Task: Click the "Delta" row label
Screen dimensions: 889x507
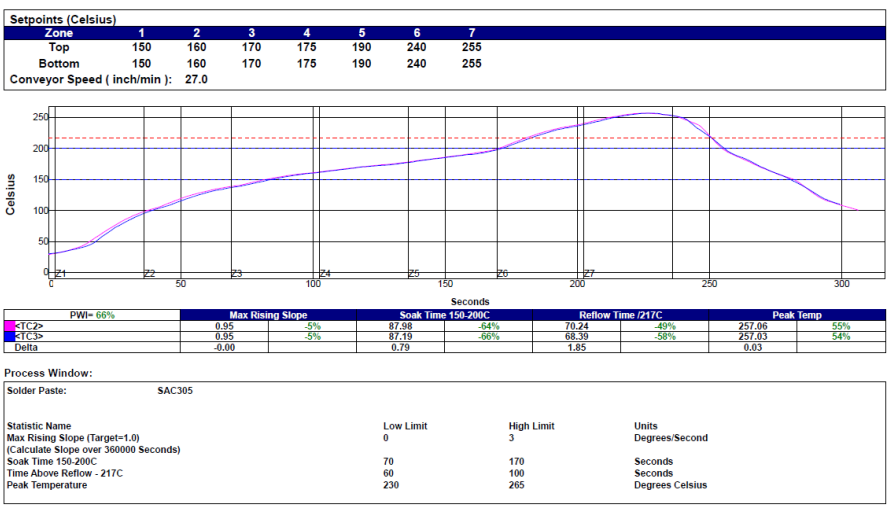Action: click(27, 347)
